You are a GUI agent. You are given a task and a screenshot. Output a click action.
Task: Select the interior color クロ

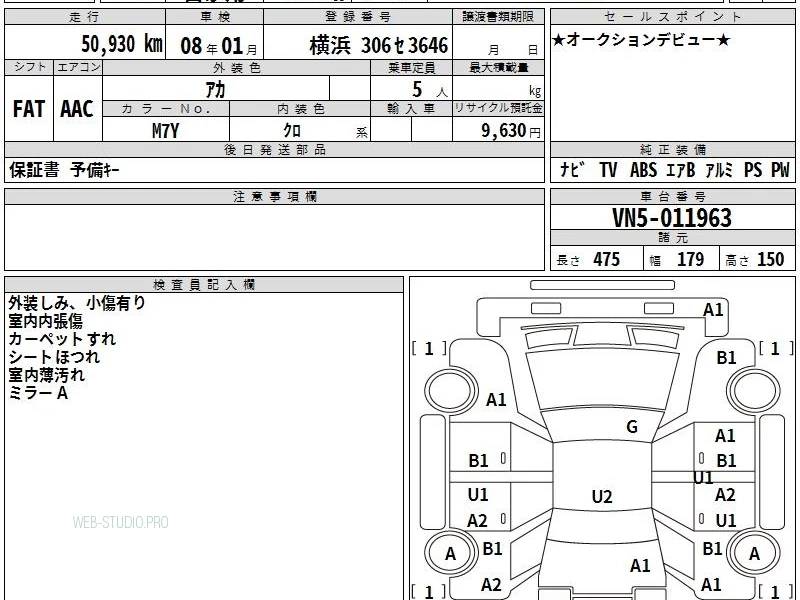coord(292,130)
